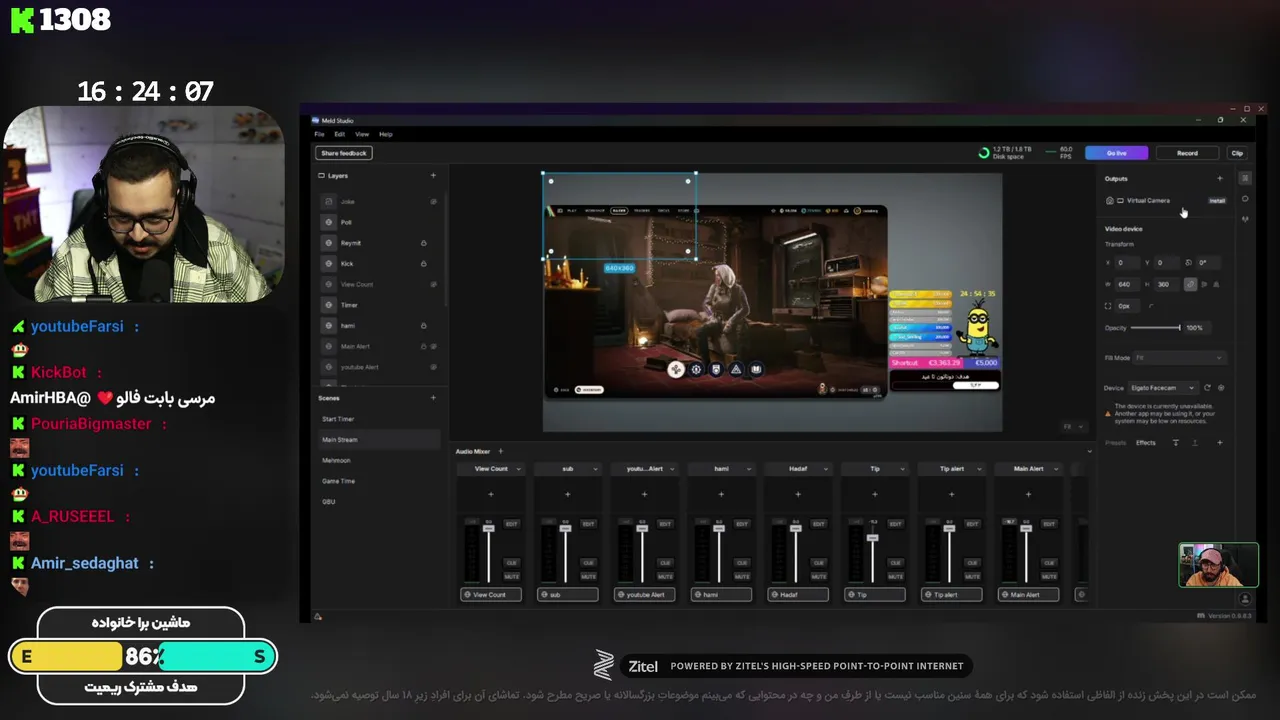This screenshot has height=720, width=1280.
Task: Click the Poll layer's globe icon
Action: click(x=329, y=222)
